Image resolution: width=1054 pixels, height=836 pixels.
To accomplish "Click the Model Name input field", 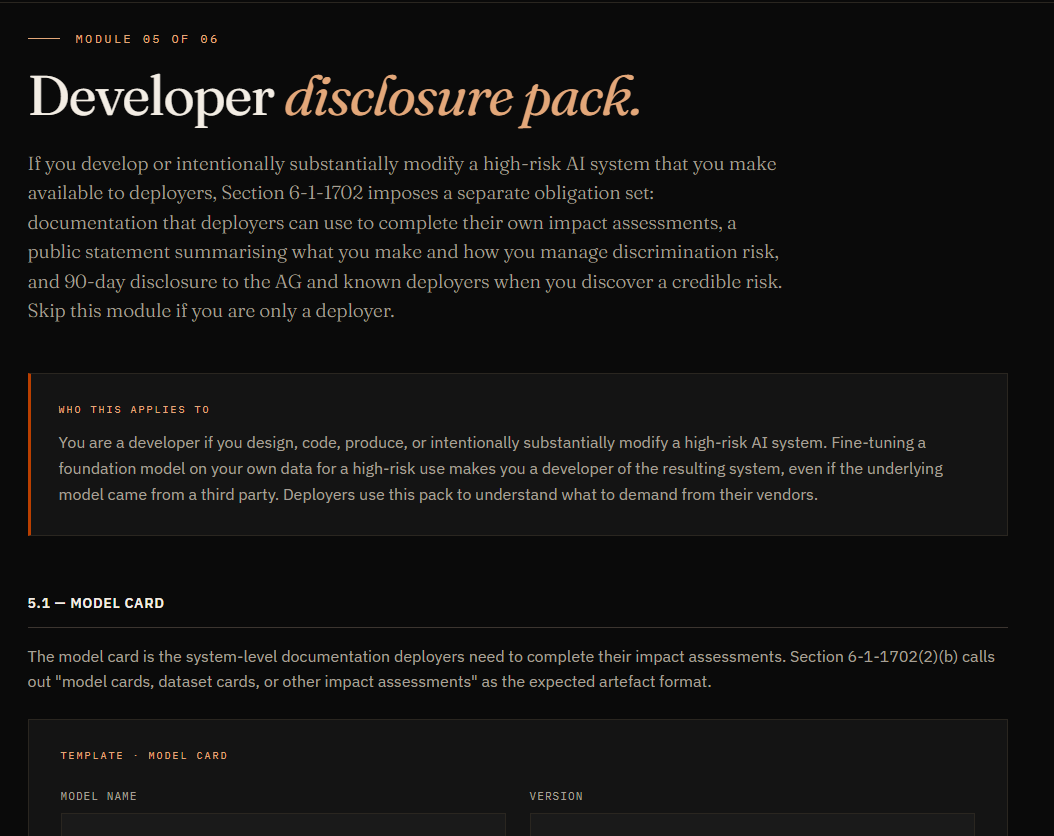I will click(x=283, y=825).
